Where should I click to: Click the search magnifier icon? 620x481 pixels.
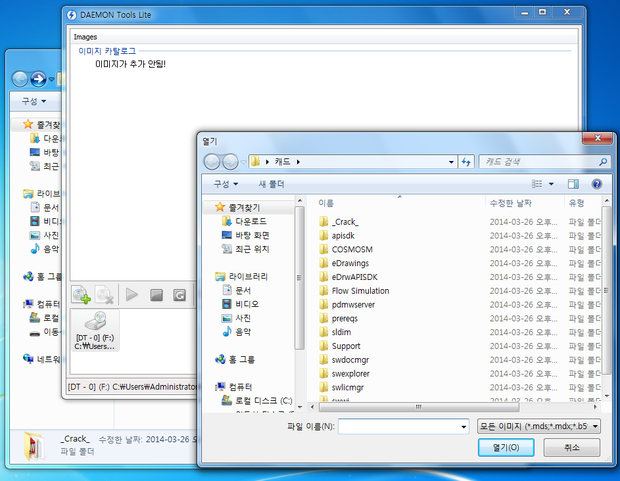click(603, 162)
